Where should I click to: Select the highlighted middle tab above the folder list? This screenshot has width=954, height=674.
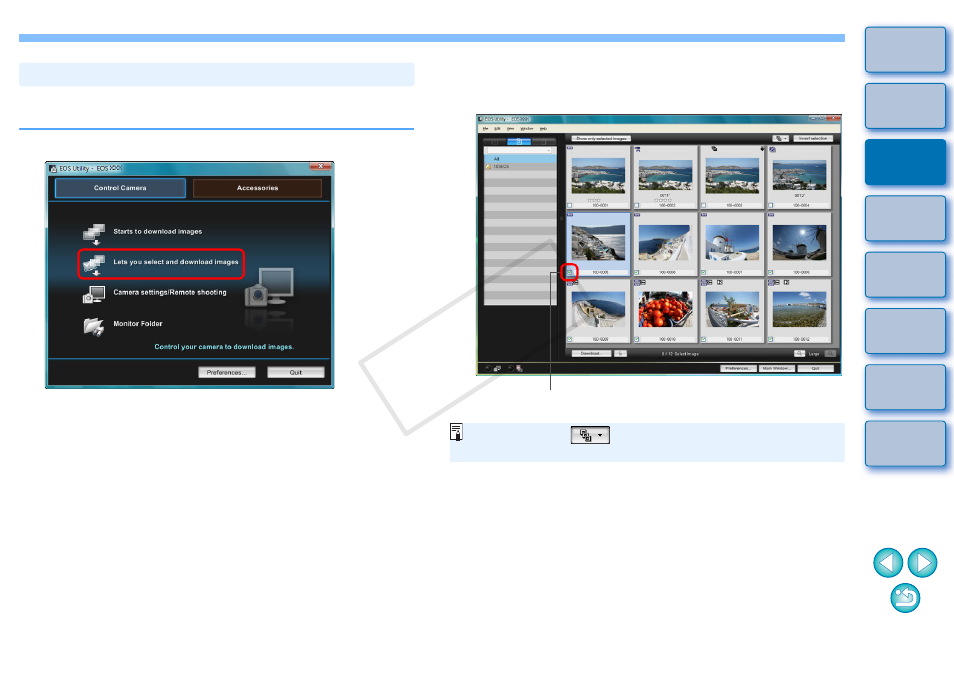coord(519,142)
